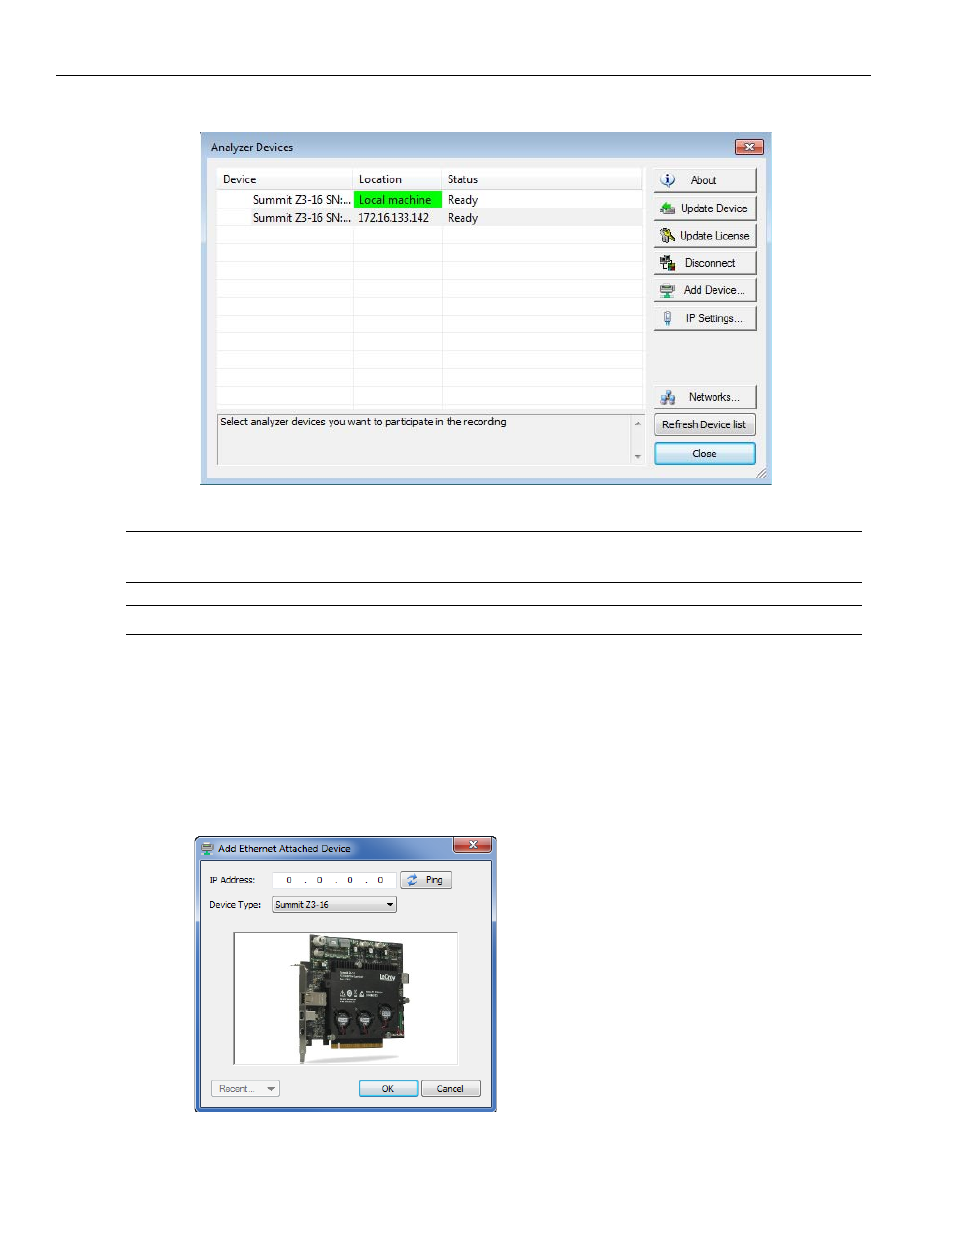
Task: Select the Summit Z3-16 172.16.133.142 row
Action: click(x=430, y=218)
